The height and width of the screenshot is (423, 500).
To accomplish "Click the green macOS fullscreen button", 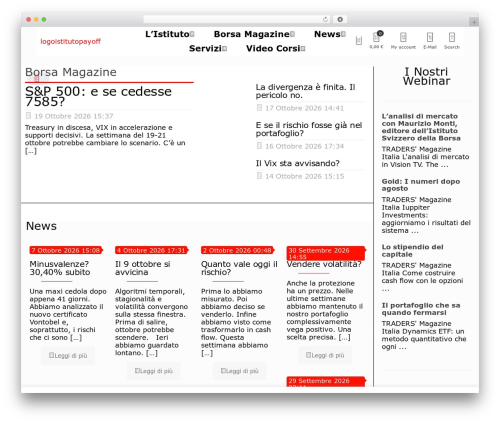I will click(x=44, y=19).
